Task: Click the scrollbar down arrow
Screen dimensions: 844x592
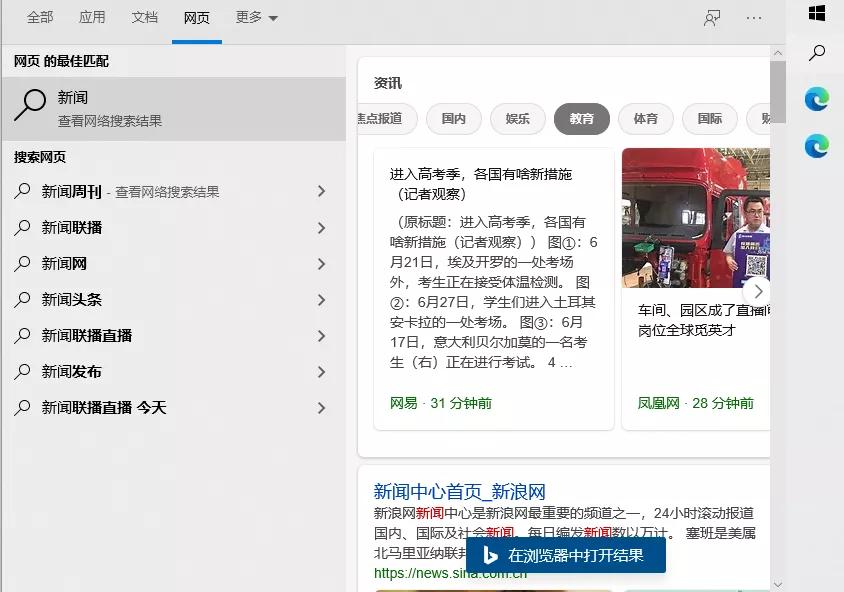Action: click(778, 584)
